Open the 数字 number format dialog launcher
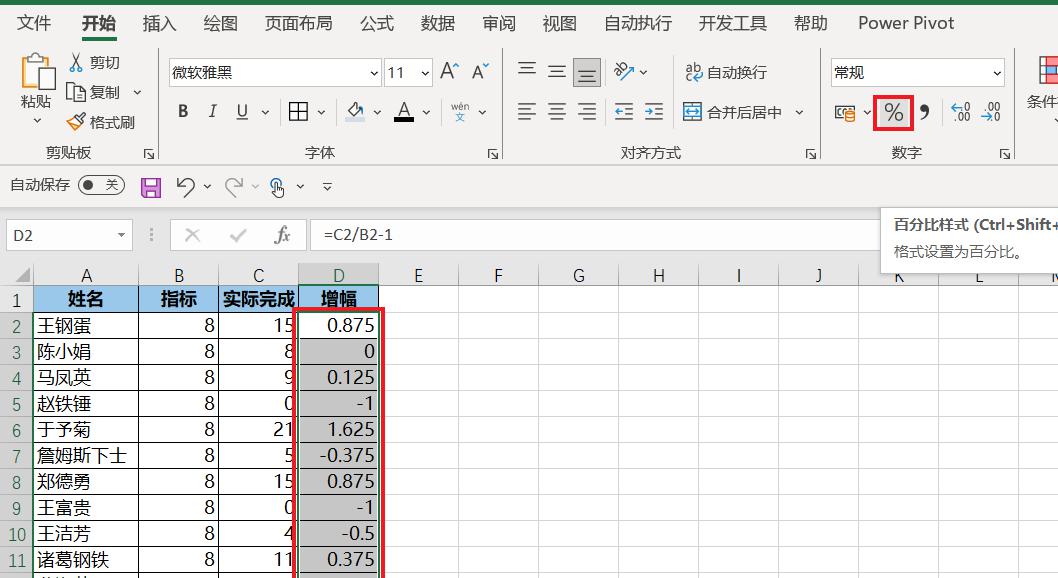The image size is (1058, 578). [x=1005, y=154]
